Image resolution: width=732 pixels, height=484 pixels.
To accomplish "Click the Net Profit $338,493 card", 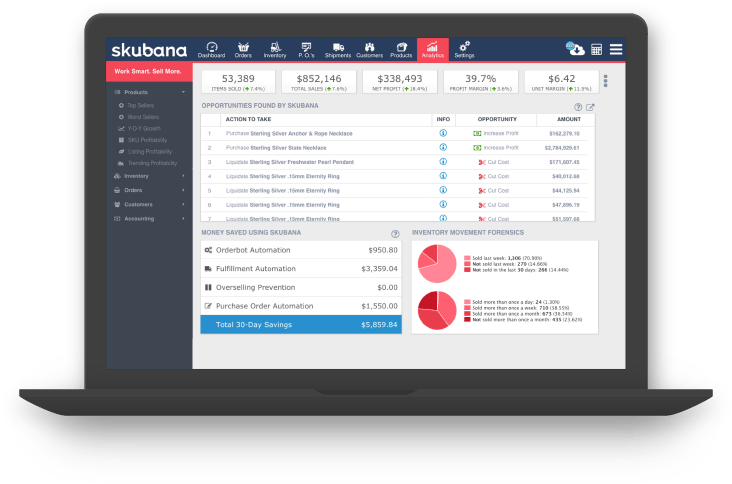I will 400,82.
